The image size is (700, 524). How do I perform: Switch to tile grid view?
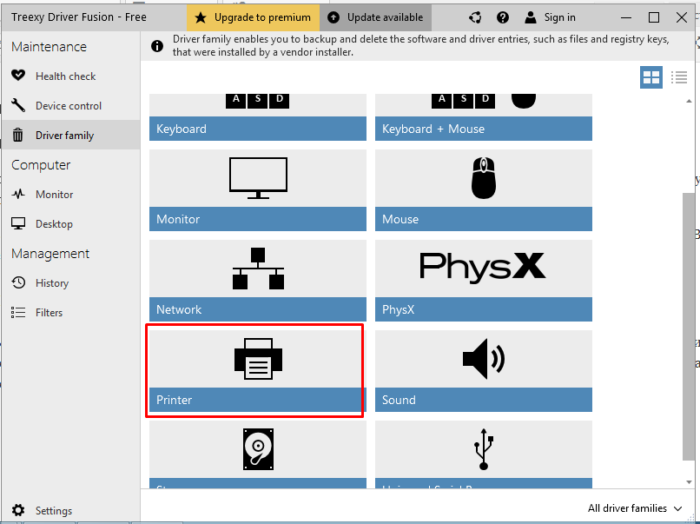pos(651,77)
